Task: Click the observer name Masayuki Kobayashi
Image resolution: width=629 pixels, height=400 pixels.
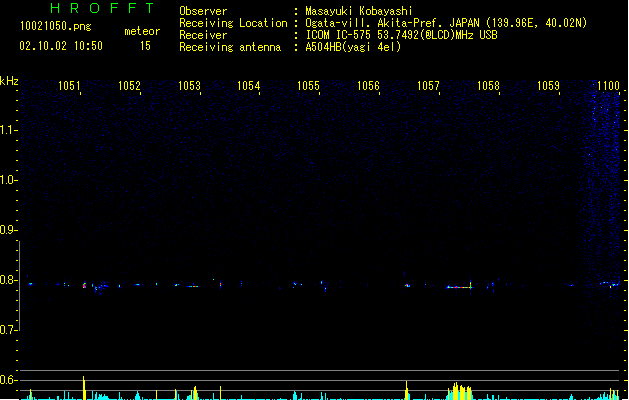Action: coord(359,11)
